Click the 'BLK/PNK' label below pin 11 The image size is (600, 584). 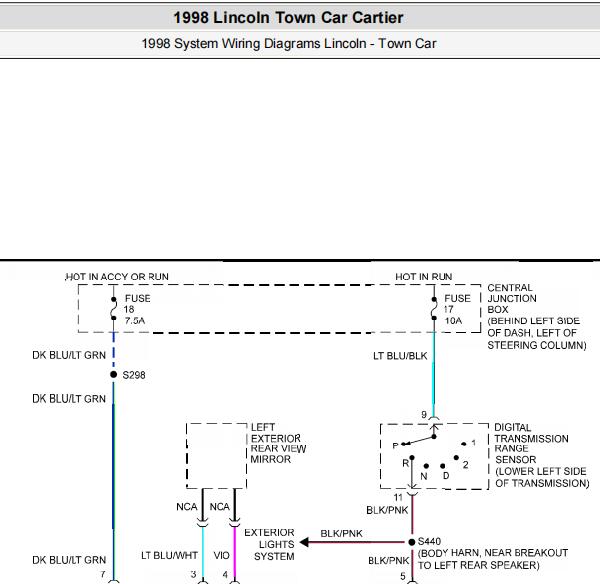[x=387, y=510]
